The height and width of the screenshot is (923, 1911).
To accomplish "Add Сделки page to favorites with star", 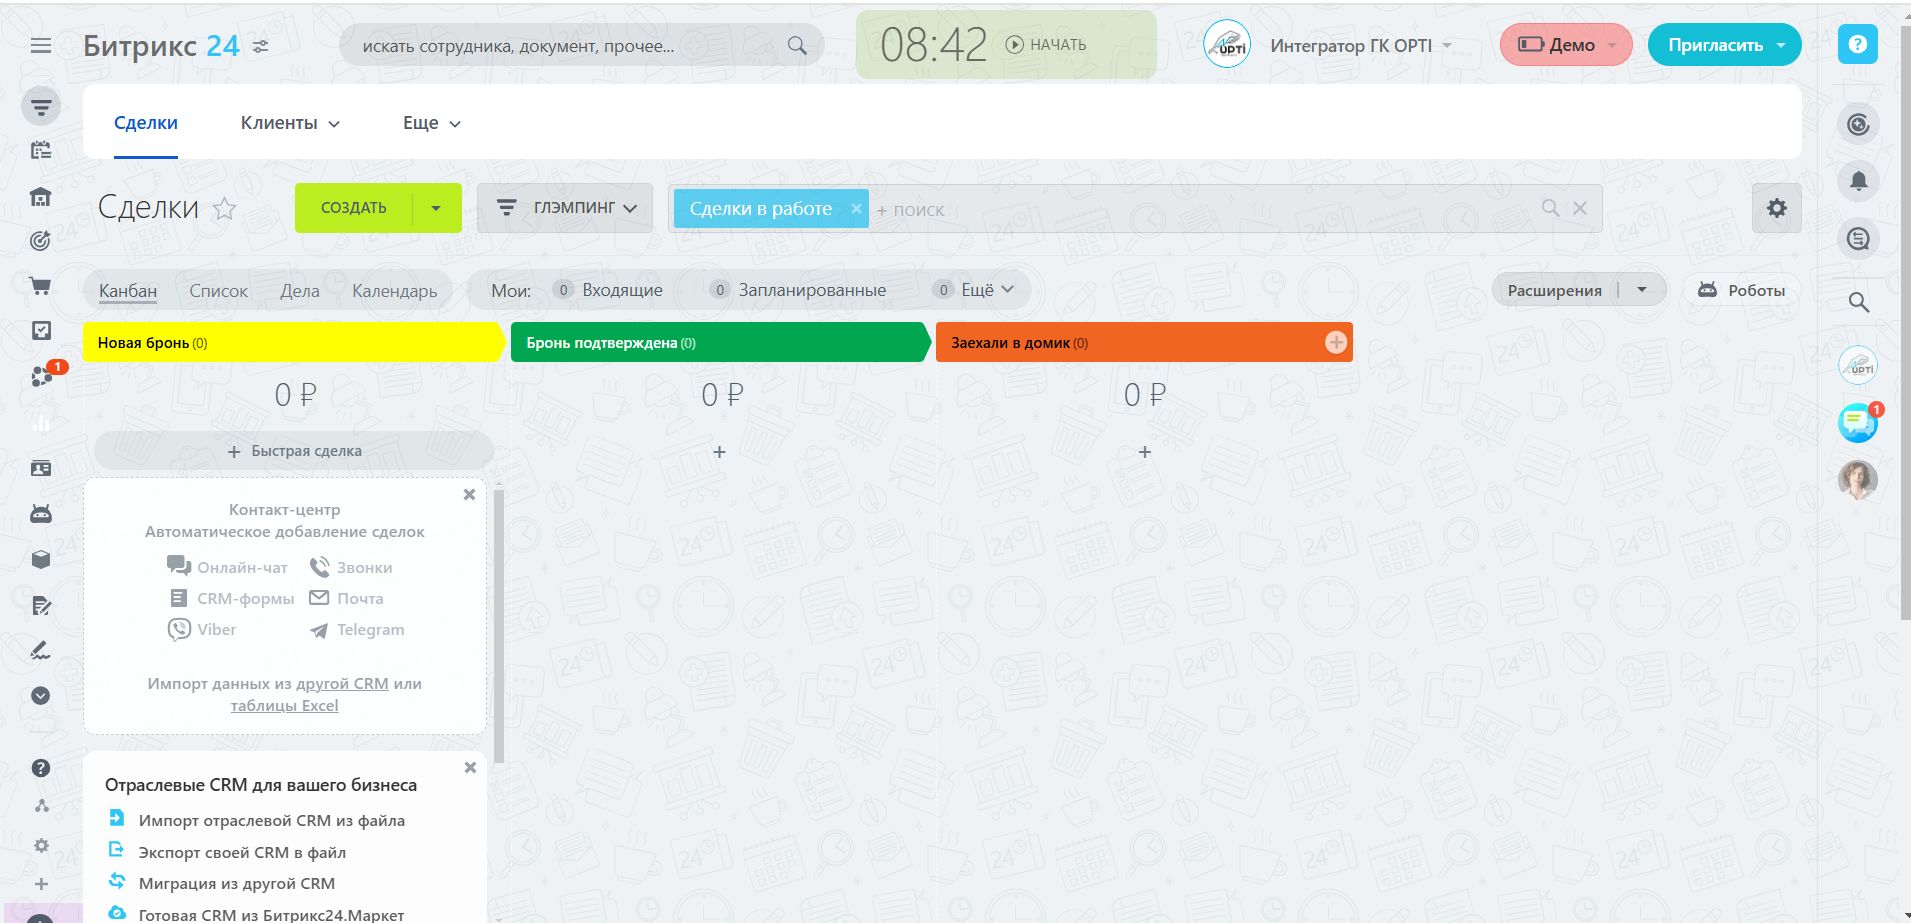I will [x=225, y=208].
